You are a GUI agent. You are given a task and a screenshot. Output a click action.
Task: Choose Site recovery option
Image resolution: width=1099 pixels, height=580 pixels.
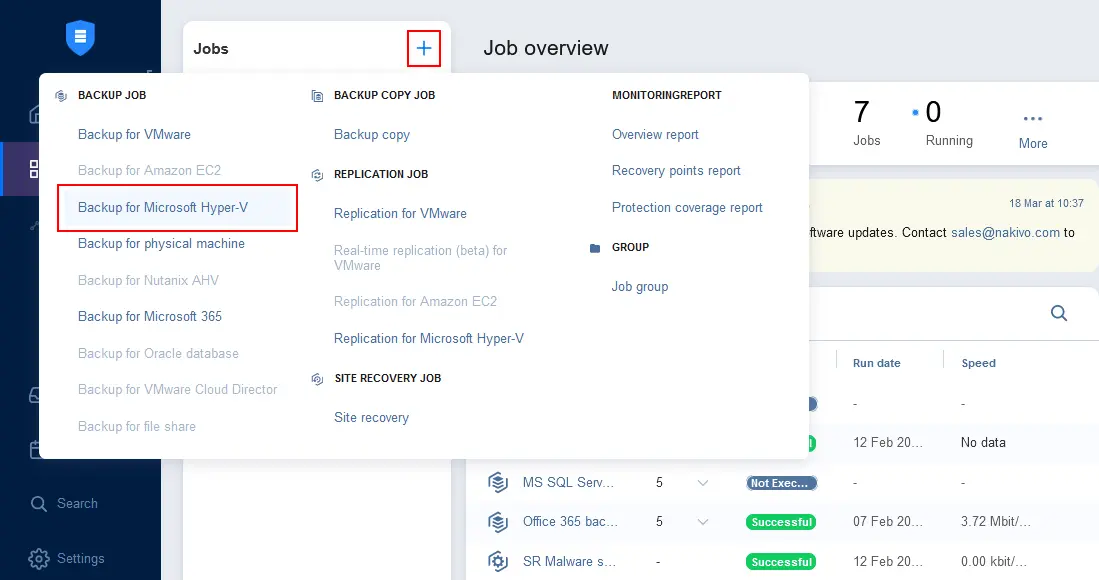click(x=371, y=417)
